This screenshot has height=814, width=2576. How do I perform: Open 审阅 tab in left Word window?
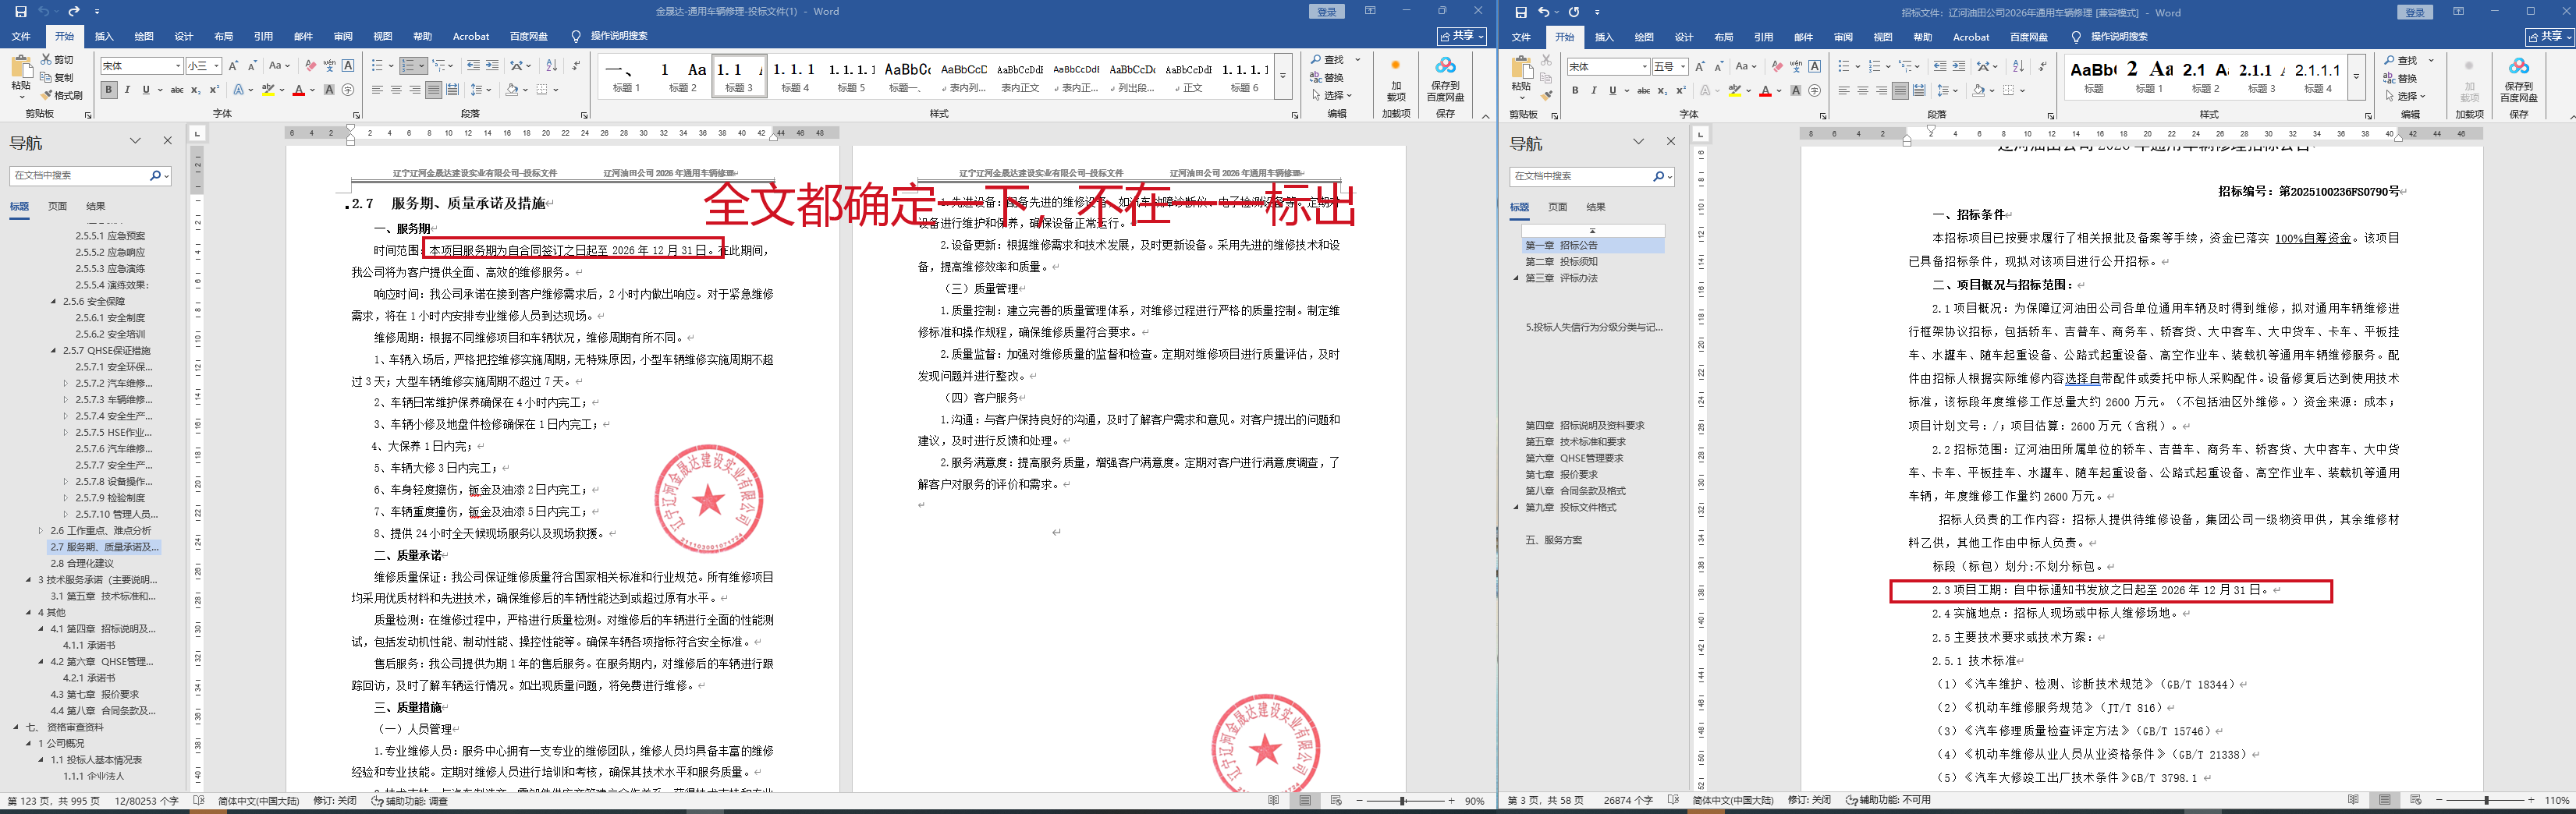343,36
